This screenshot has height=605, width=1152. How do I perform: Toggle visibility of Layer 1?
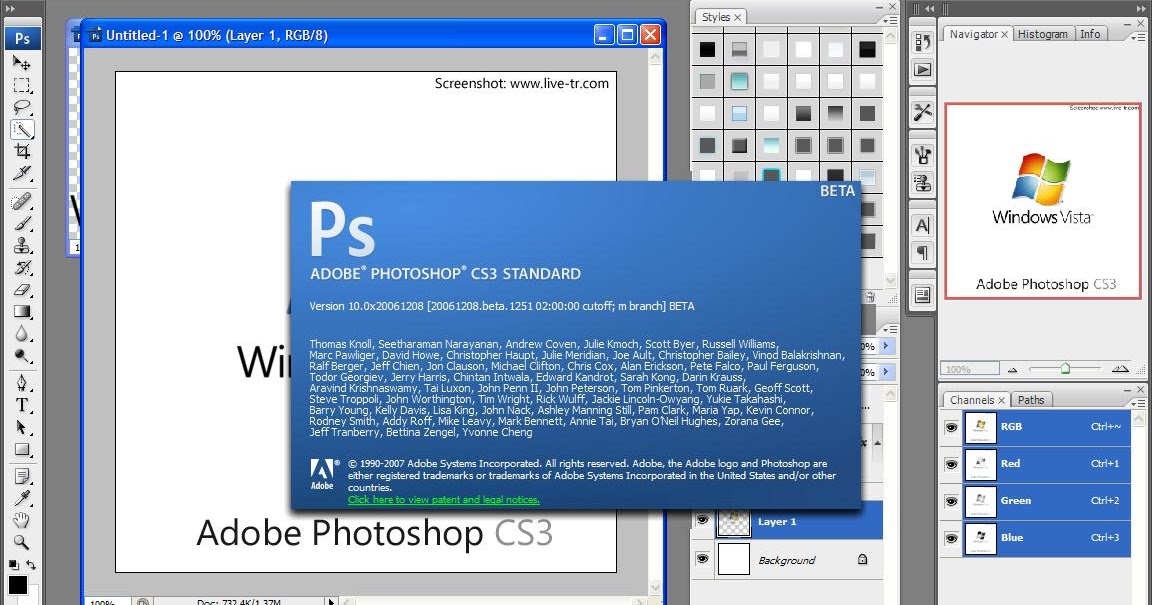[702, 520]
